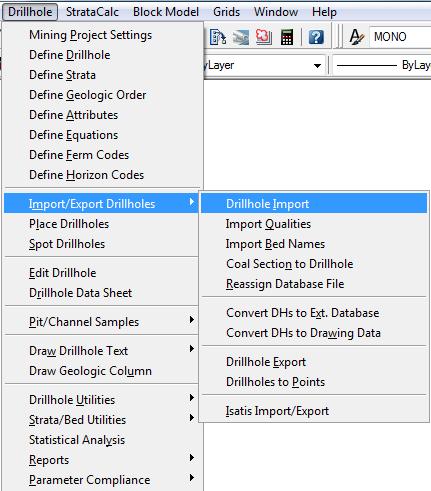Select Define Ferm Codes
The height and width of the screenshot is (491, 431).
click(x=102, y=155)
